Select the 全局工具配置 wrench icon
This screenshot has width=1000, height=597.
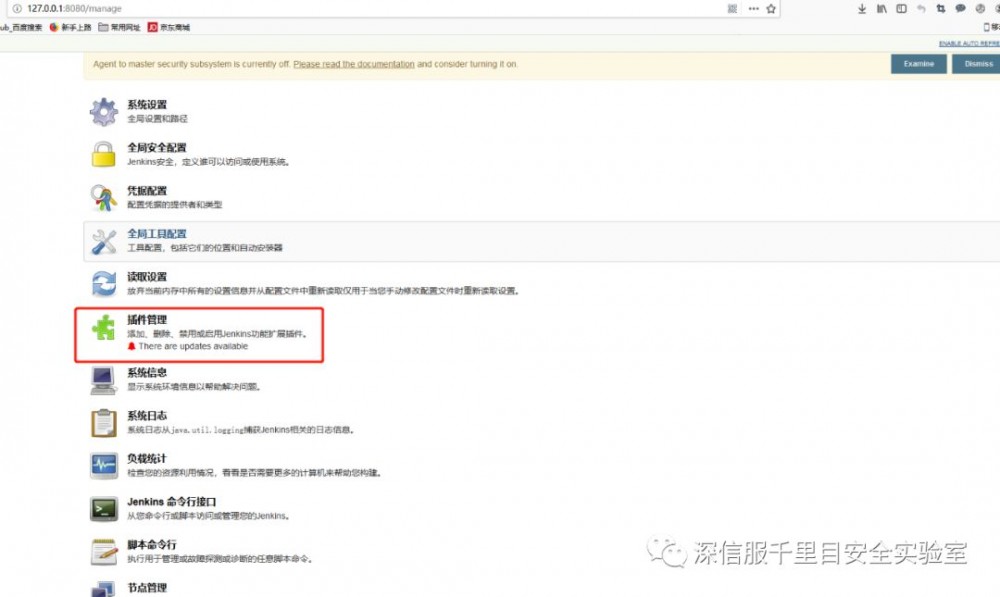[x=103, y=242]
